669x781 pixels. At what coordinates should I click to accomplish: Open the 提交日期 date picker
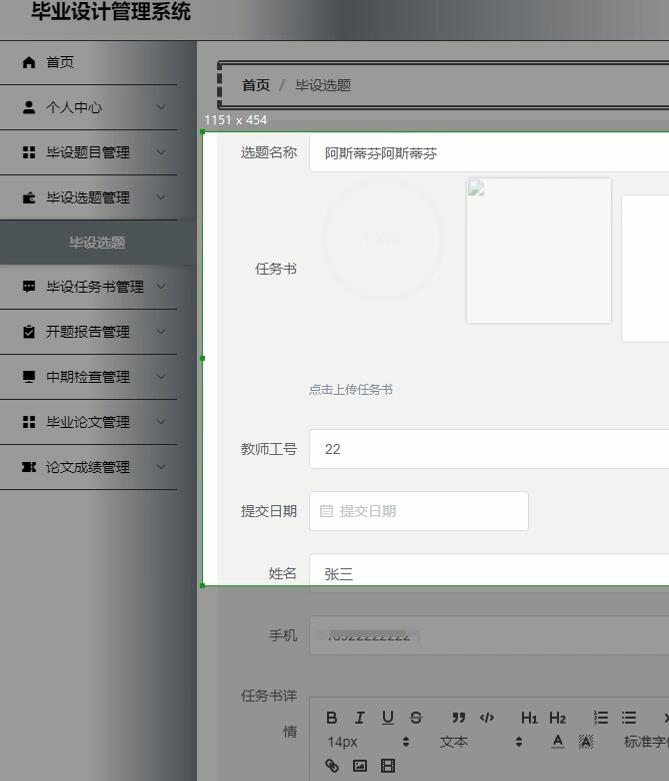click(x=418, y=511)
